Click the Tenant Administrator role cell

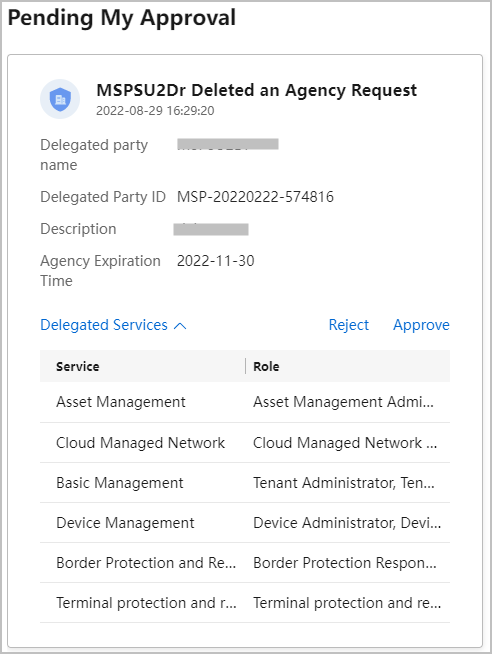[x=344, y=483]
